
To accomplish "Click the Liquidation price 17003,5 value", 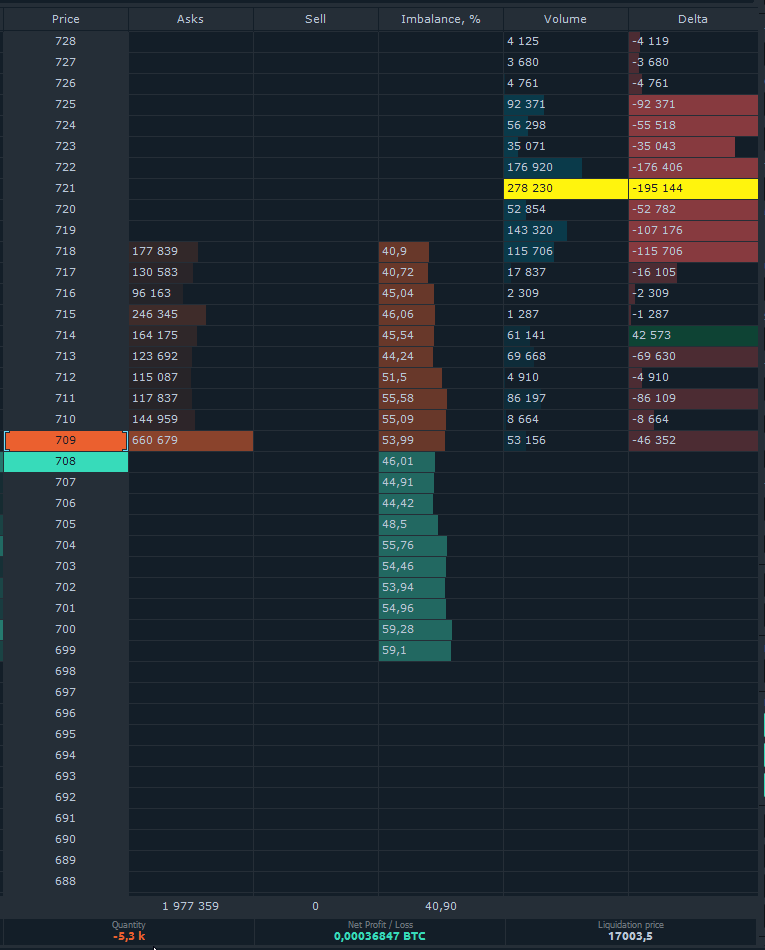I will [x=631, y=937].
